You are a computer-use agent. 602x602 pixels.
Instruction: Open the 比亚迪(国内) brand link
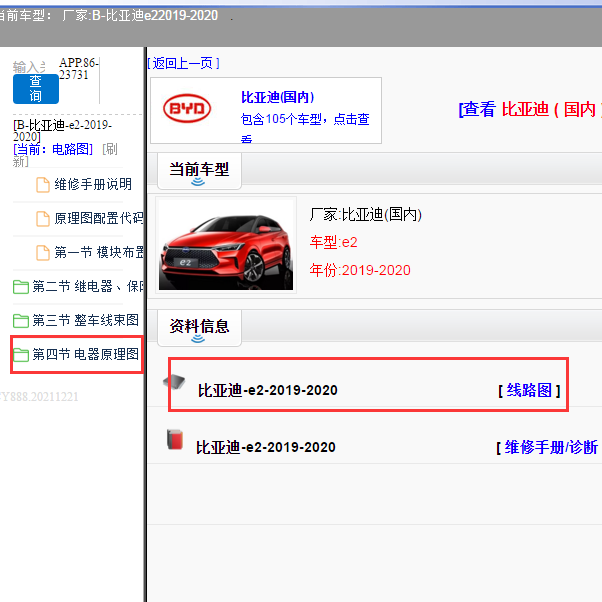coord(278,97)
